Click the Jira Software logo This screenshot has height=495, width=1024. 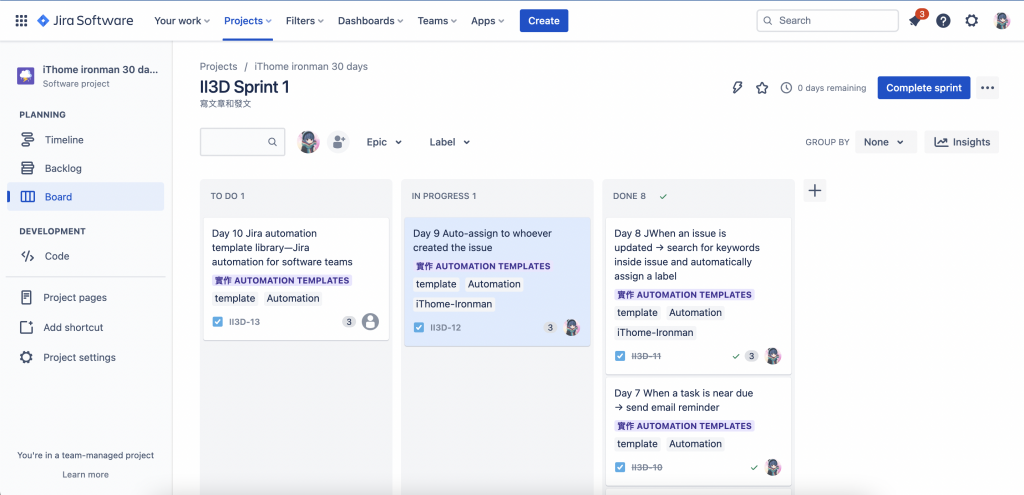[x=85, y=21]
